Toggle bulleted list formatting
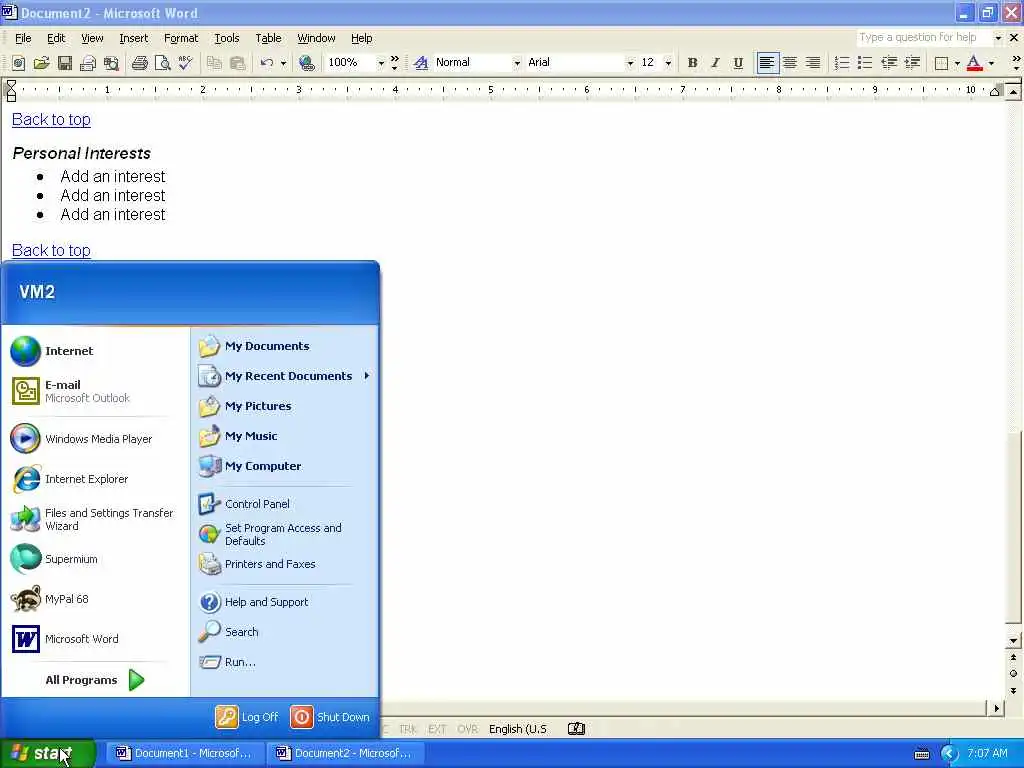Image resolution: width=1024 pixels, height=768 pixels. 865,63
